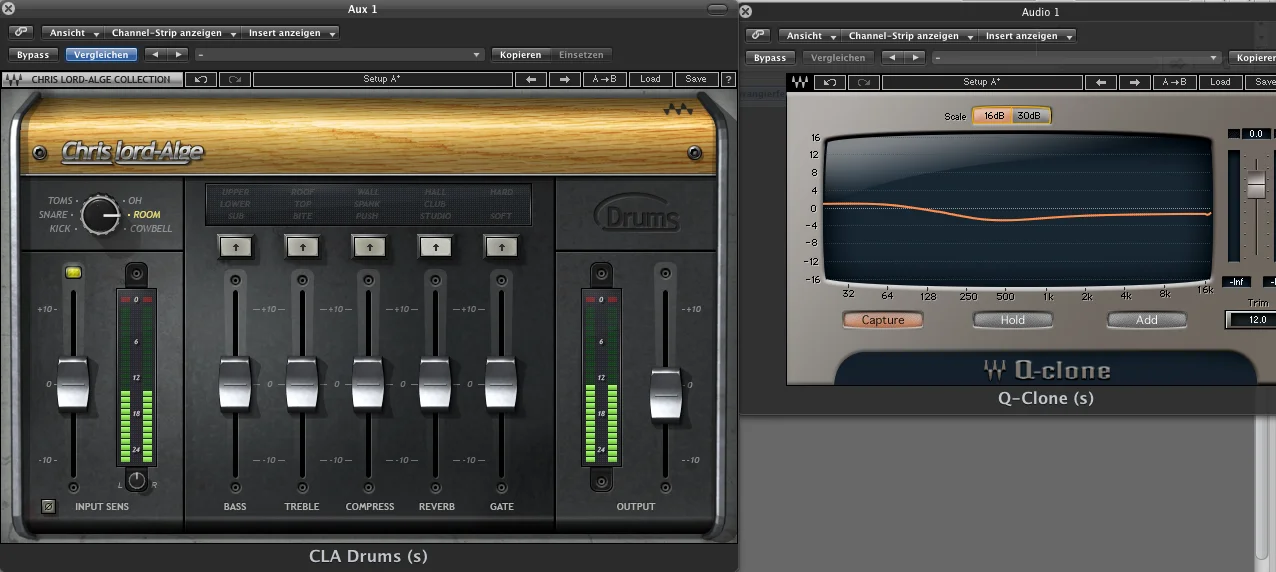
Task: Cycle the Compress mode arrow button
Action: click(x=369, y=245)
